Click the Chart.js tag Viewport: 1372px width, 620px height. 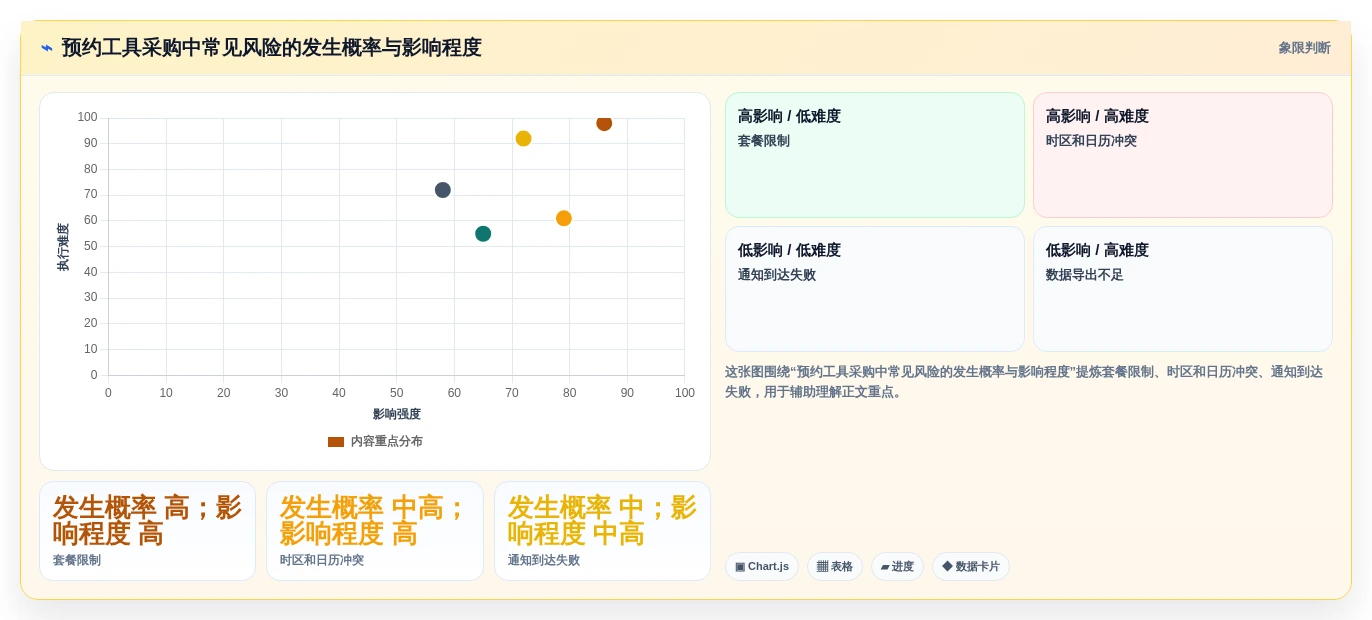tap(762, 566)
